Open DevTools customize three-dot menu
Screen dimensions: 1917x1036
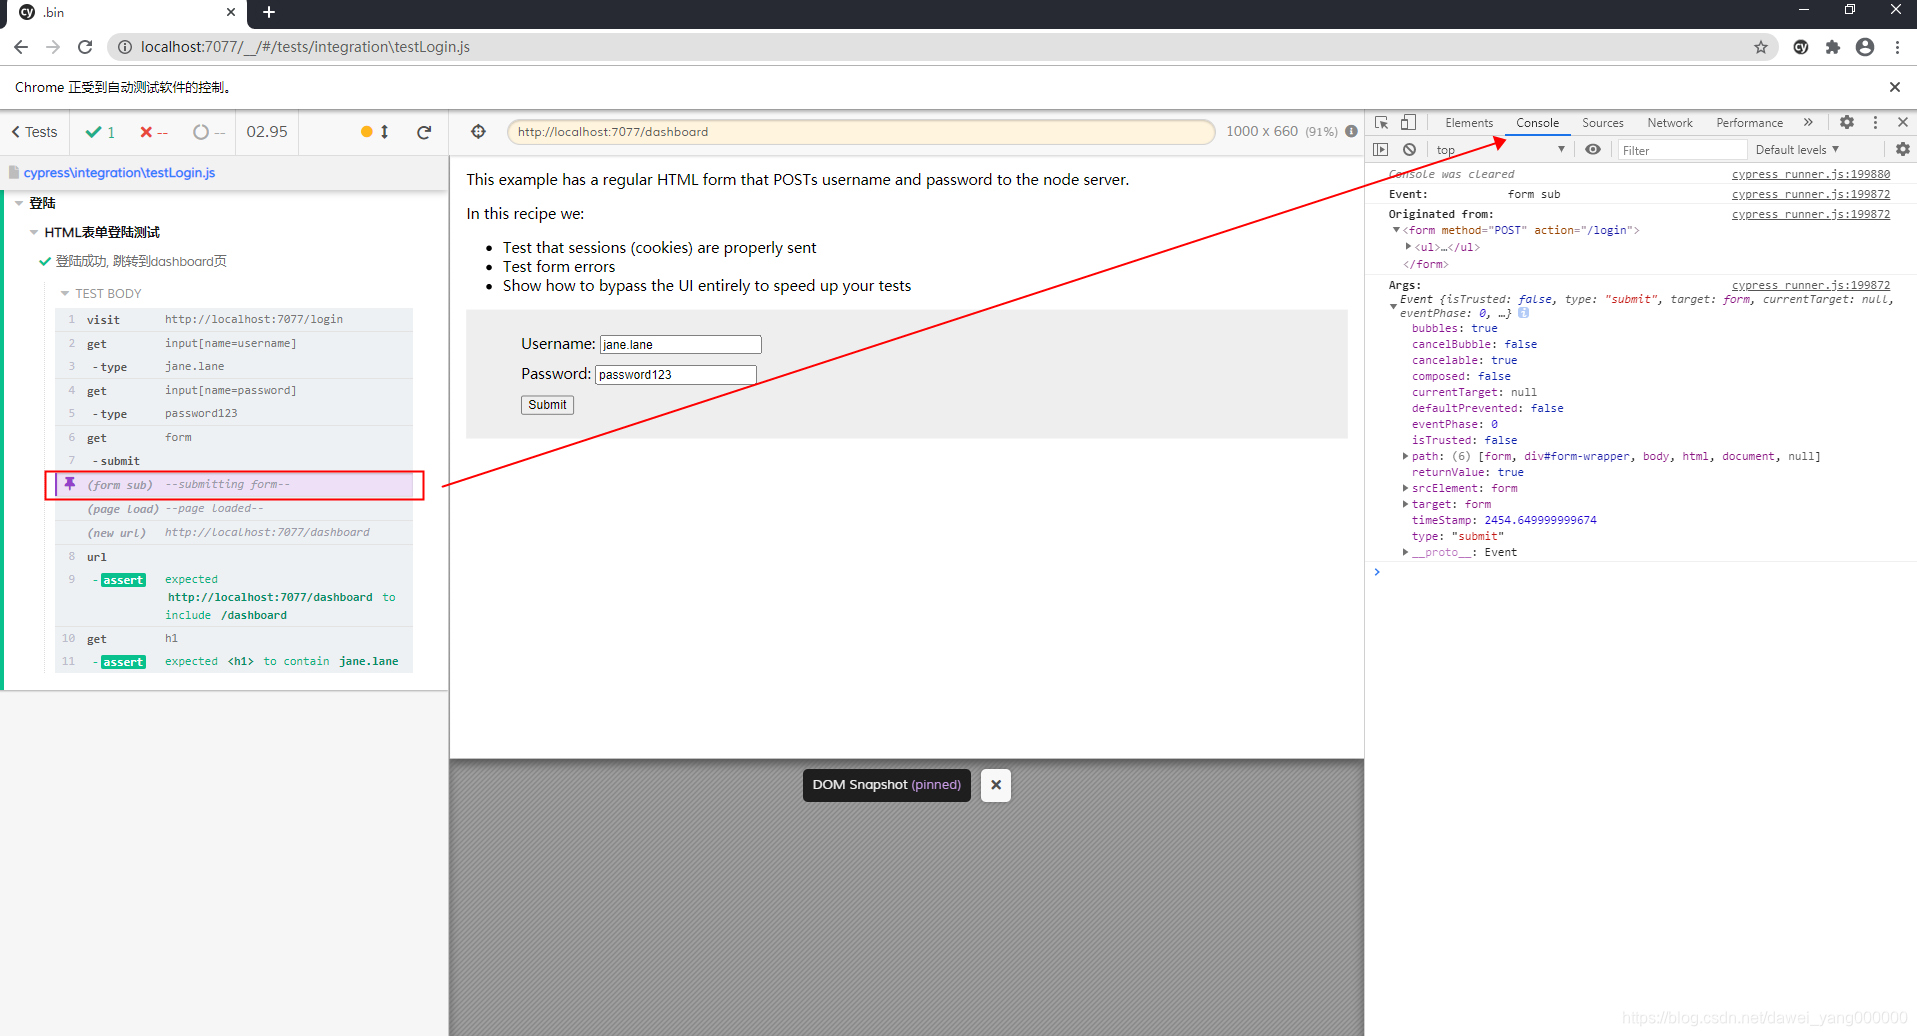coord(1875,123)
